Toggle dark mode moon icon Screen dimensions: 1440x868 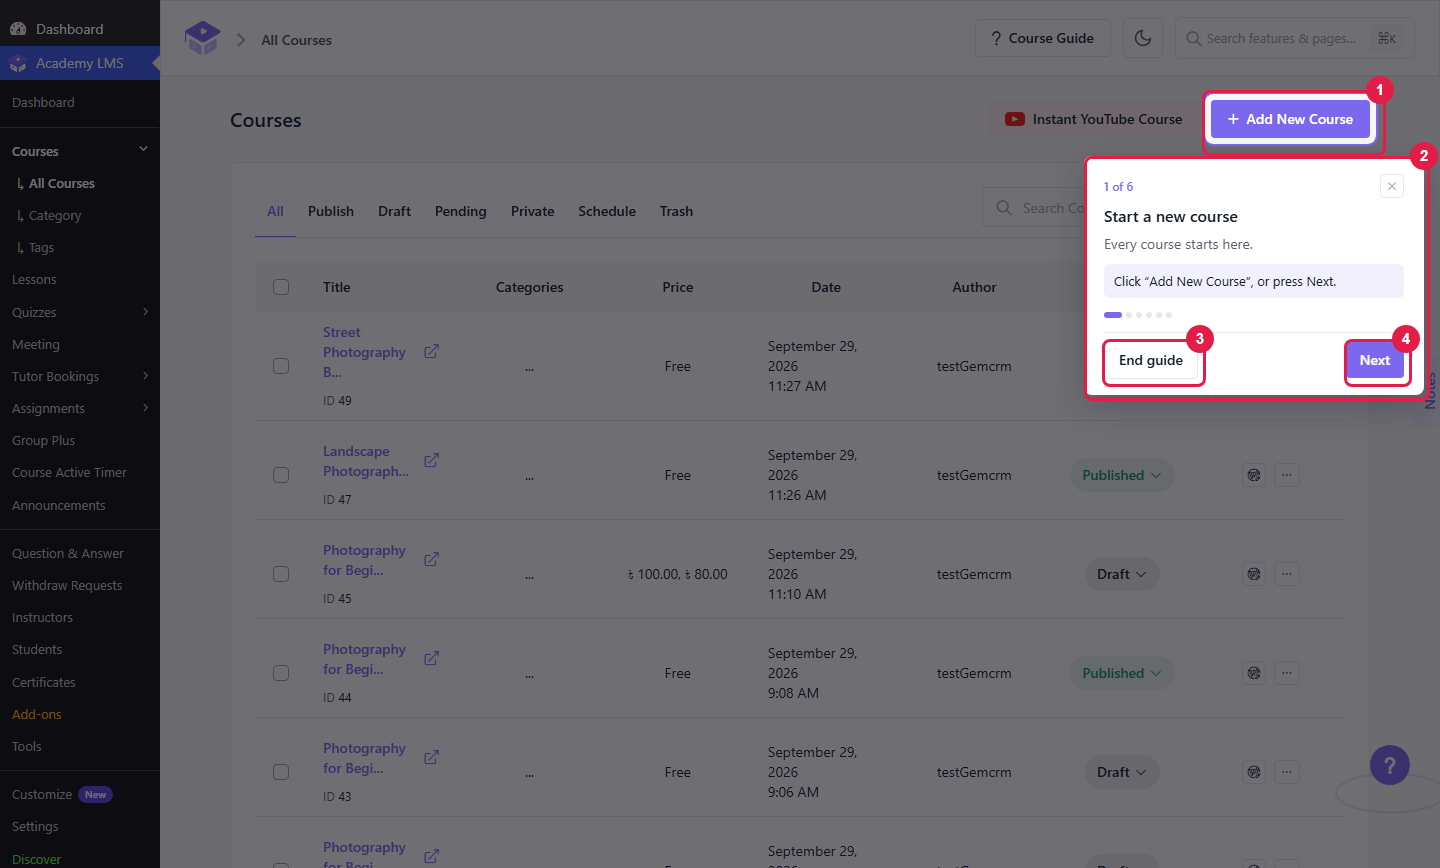pos(1143,38)
